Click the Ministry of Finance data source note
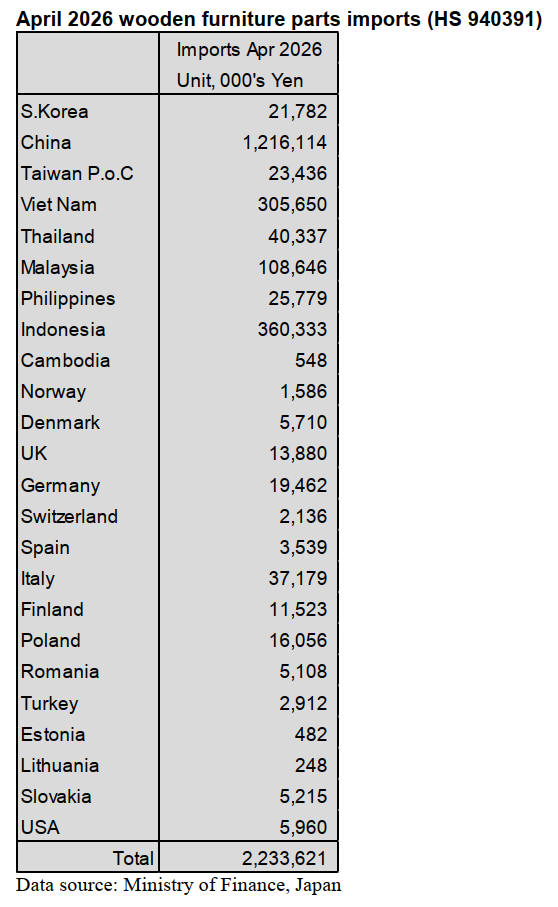558x907 pixels. click(178, 886)
